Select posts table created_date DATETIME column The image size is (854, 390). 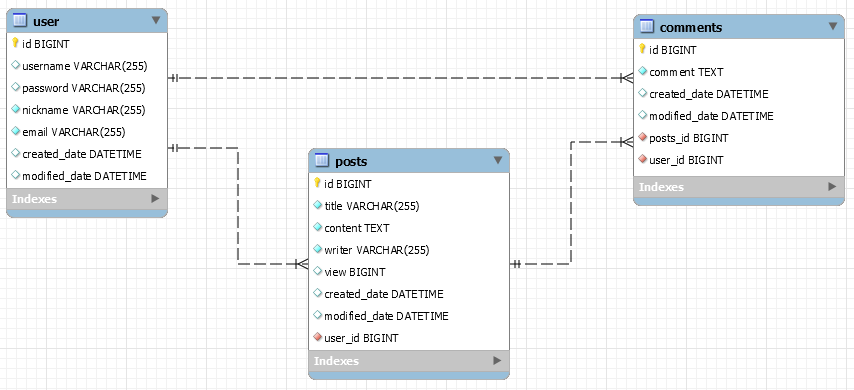384,294
